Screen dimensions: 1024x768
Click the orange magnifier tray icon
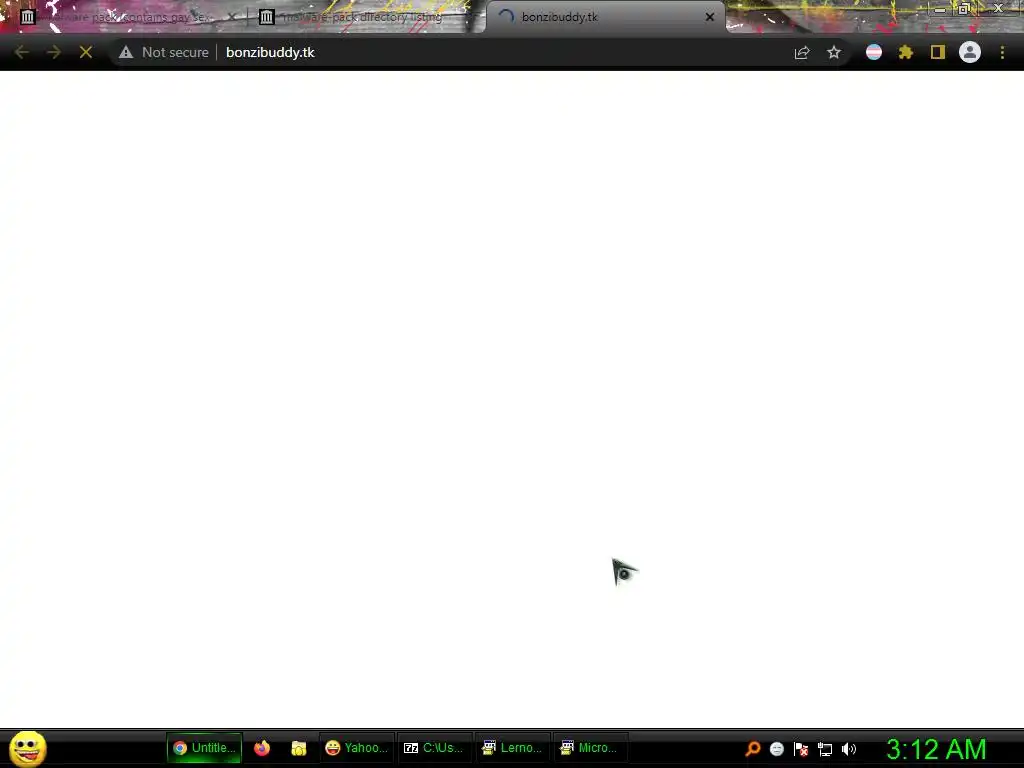pyautogui.click(x=753, y=748)
